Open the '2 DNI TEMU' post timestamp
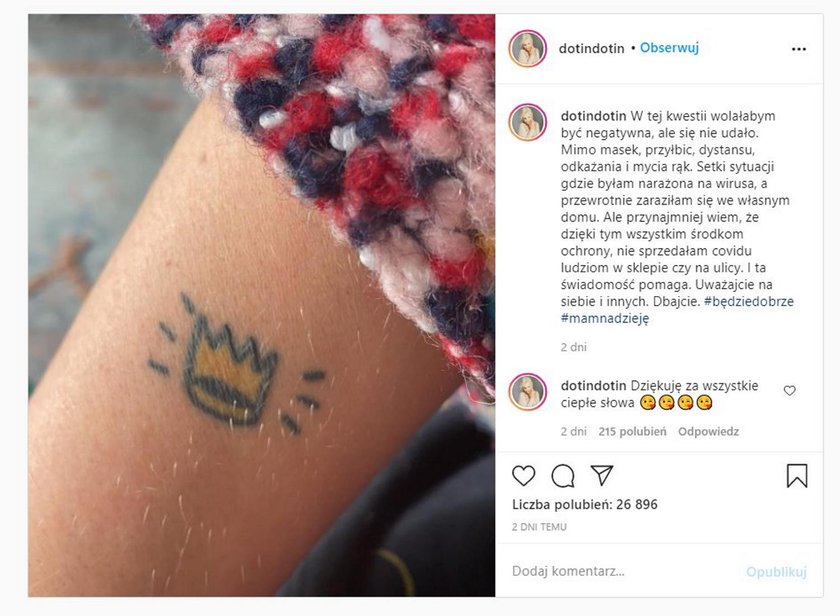This screenshot has width=840, height=616. pos(539,527)
